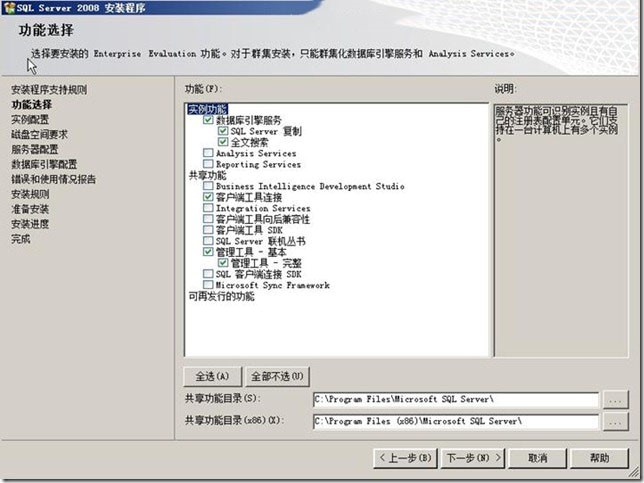Image resolution: width=644 pixels, height=483 pixels.
Task: Select 准备安装 step in sidebar
Action: point(30,209)
